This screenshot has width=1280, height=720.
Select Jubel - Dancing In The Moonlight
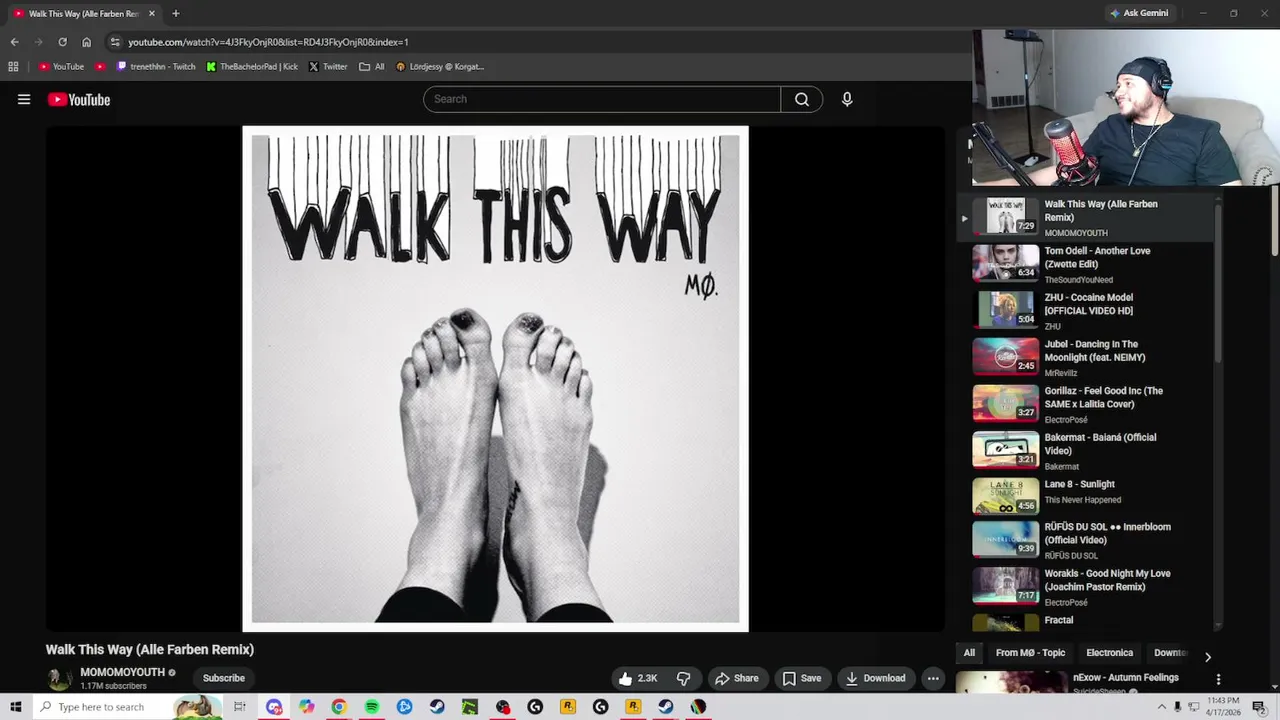[x=1091, y=357]
